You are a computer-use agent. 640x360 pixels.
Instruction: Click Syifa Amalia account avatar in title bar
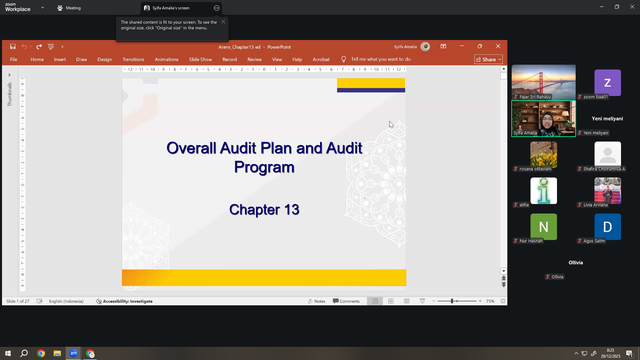click(425, 47)
